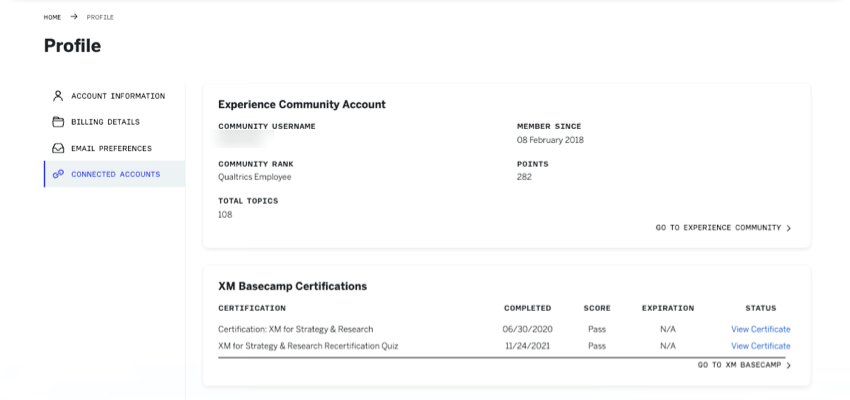The width and height of the screenshot is (850, 400).
Task: Click the Expiration column header
Action: [x=668, y=308]
